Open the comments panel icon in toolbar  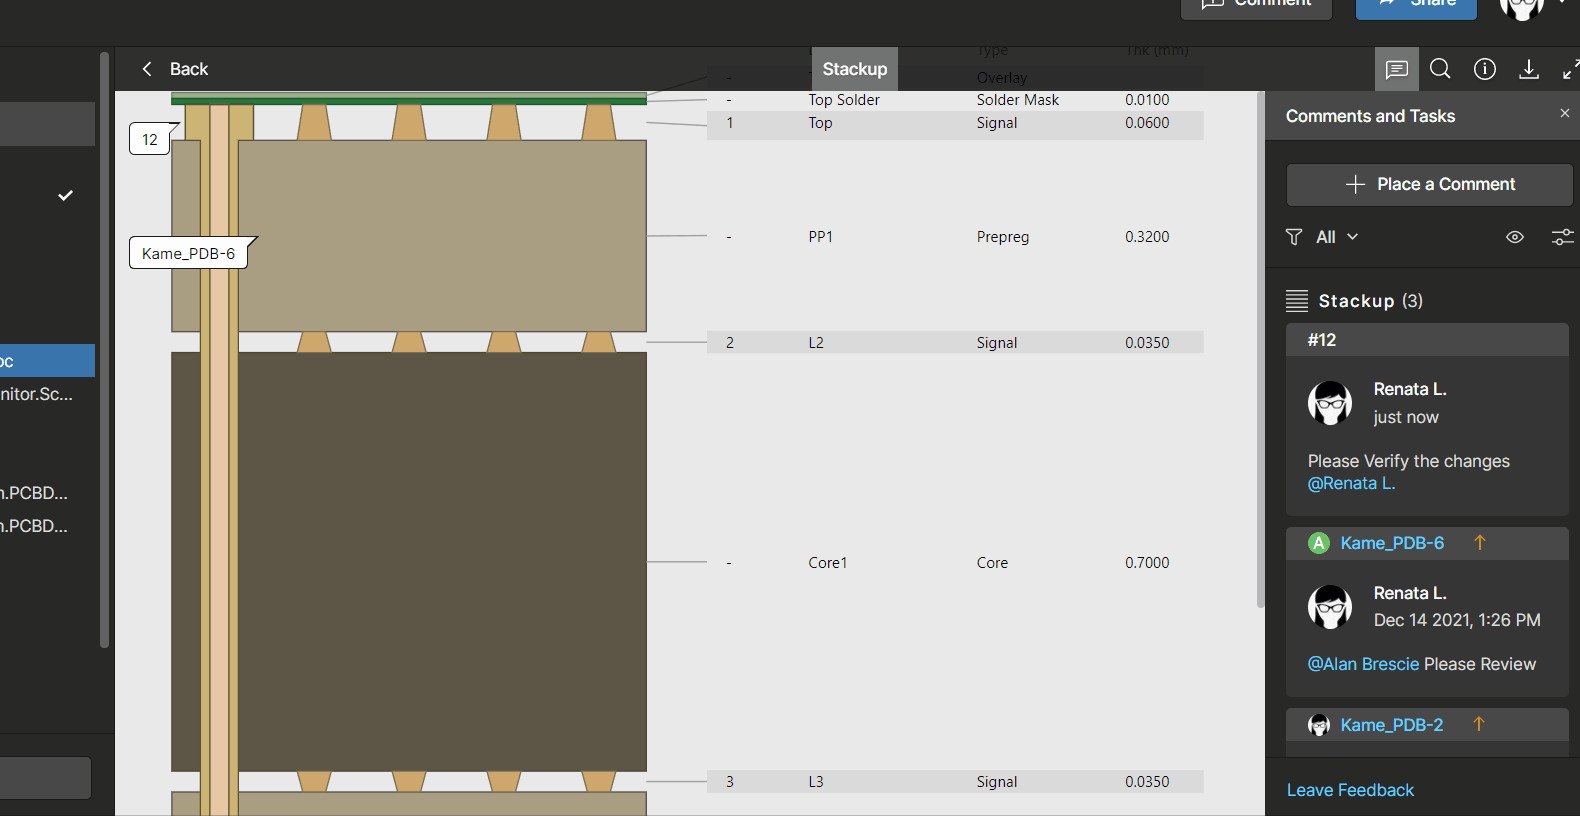click(1396, 69)
